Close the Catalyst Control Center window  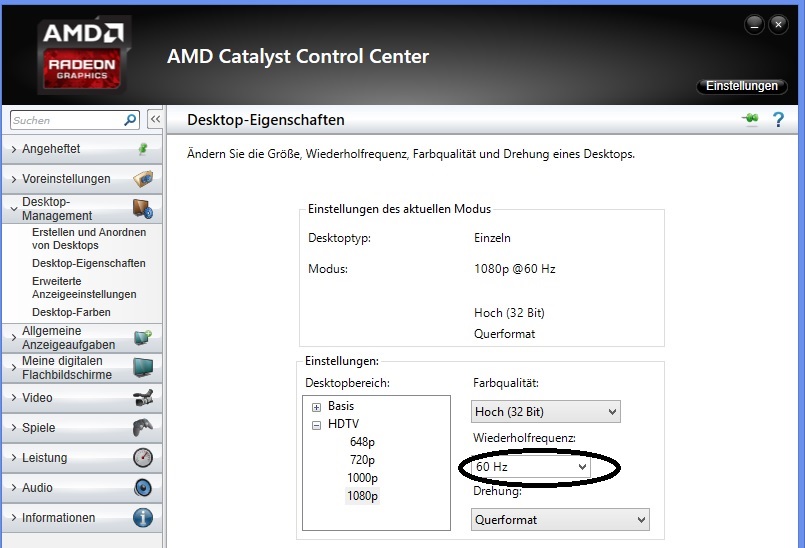coord(778,24)
